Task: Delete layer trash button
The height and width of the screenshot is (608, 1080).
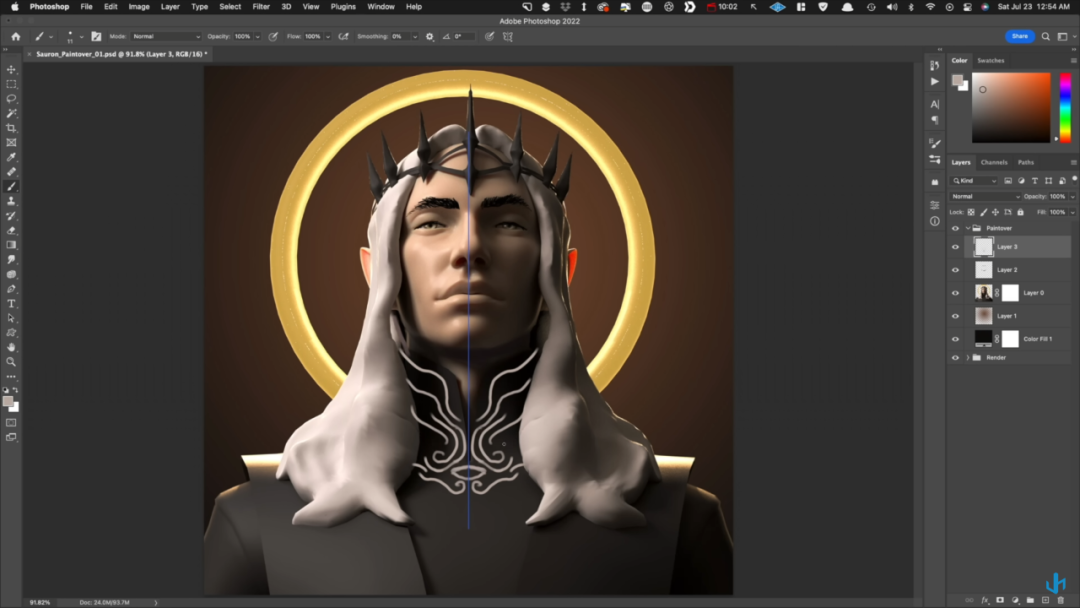Action: point(1061,600)
